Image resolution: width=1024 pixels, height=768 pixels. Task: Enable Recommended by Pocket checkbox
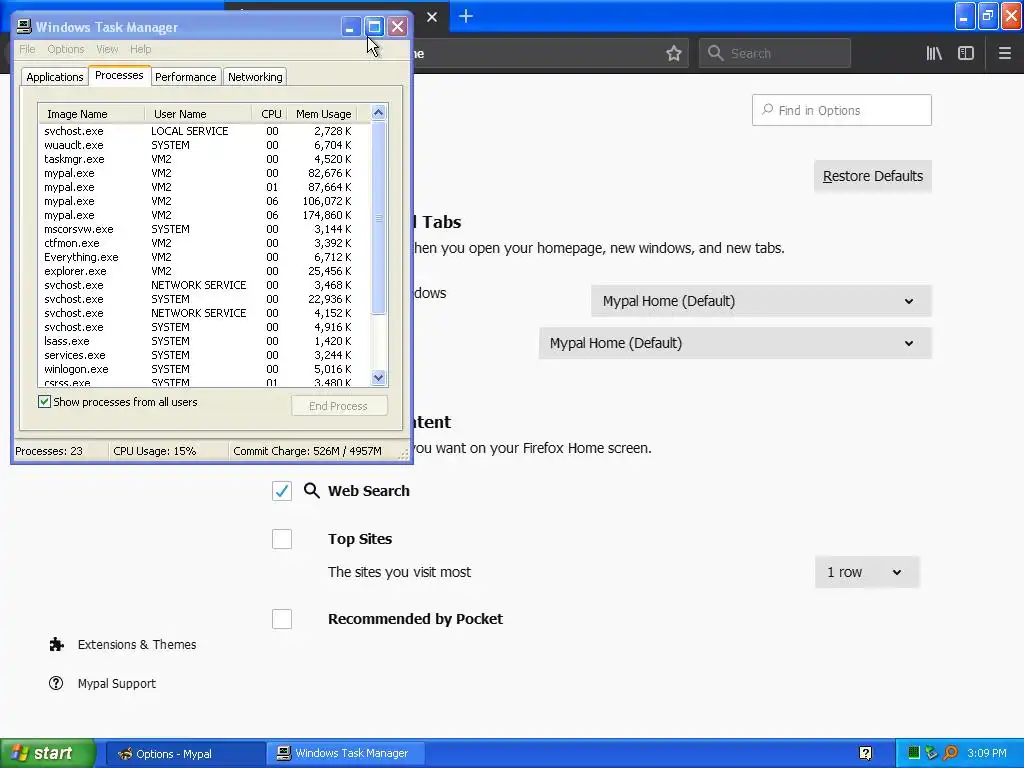tap(282, 619)
